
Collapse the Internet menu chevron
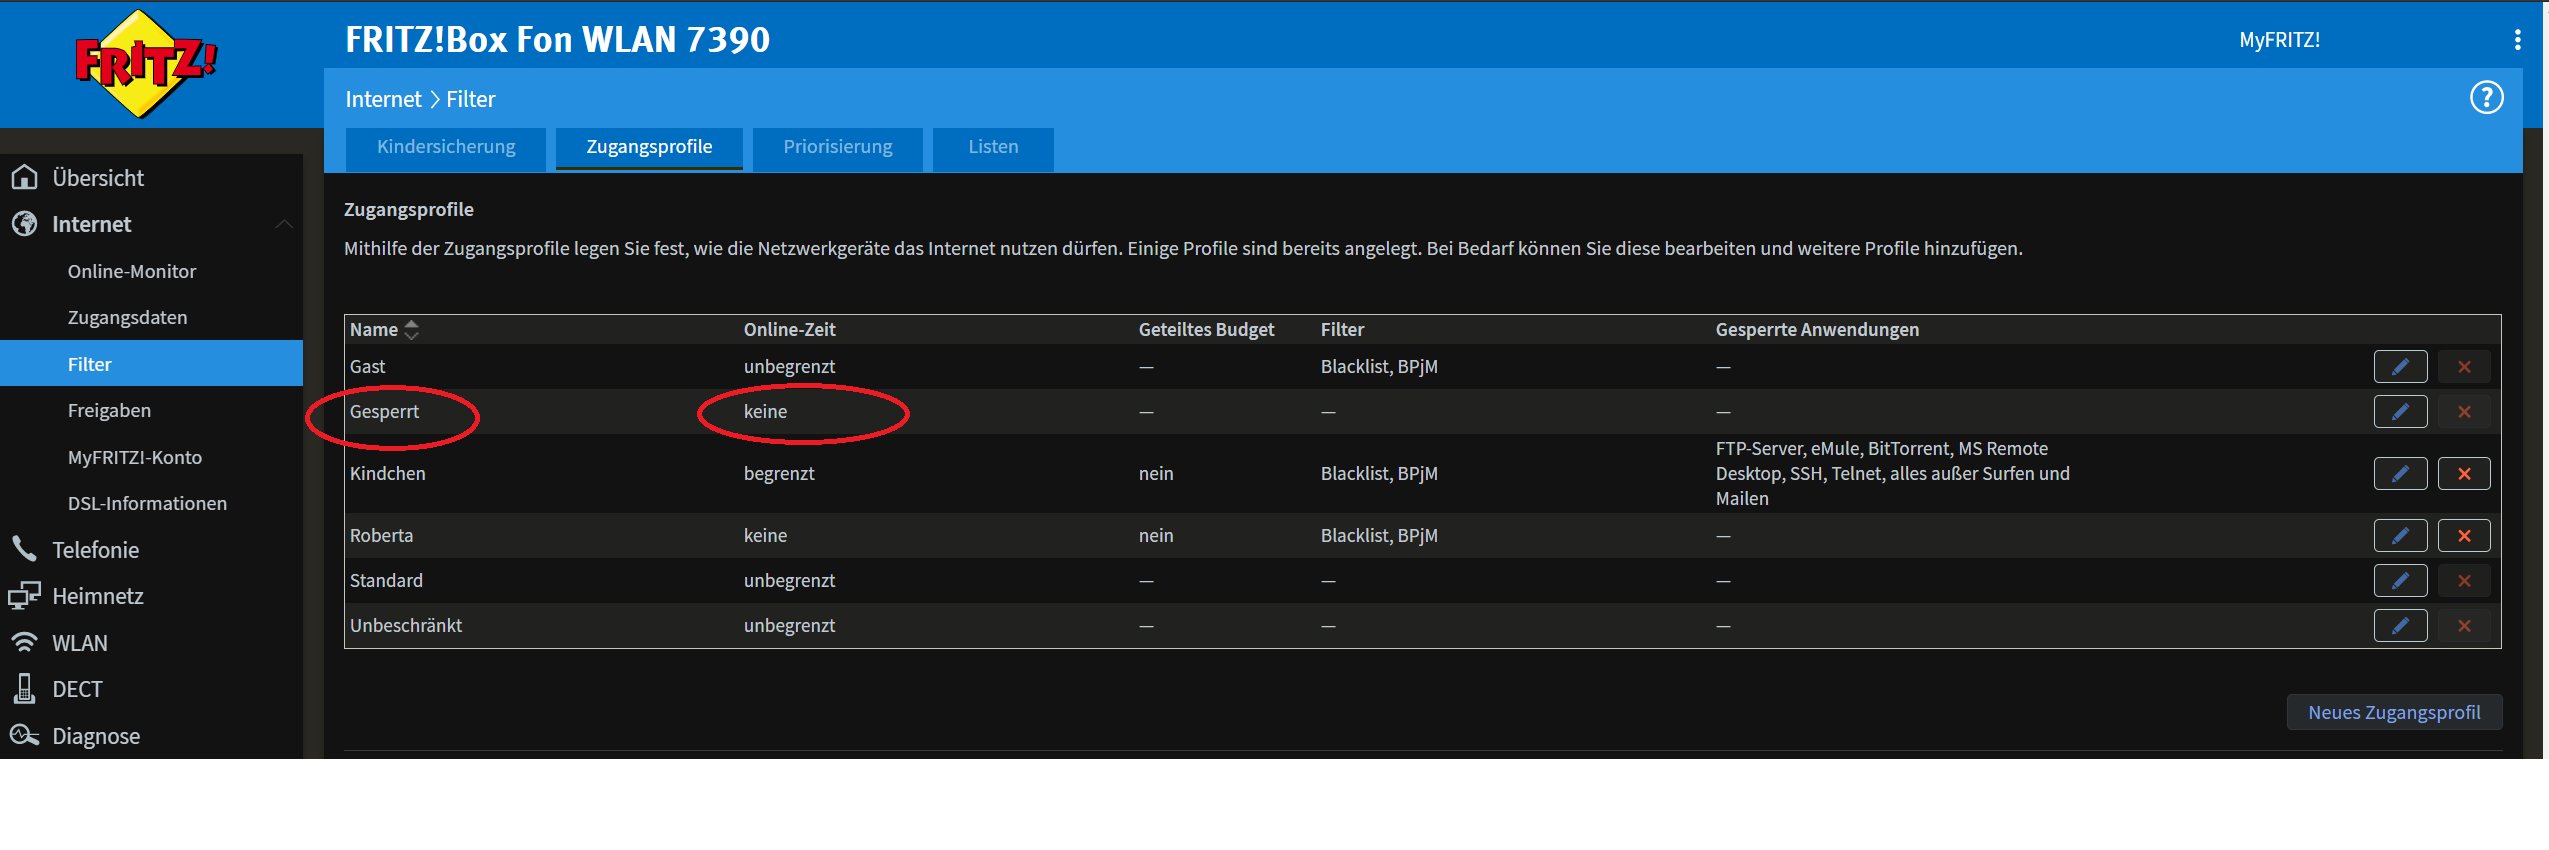[284, 224]
